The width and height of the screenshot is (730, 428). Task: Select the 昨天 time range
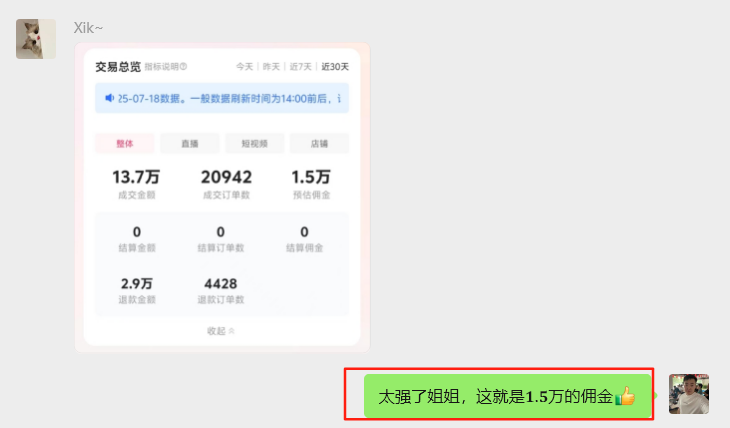(271, 67)
